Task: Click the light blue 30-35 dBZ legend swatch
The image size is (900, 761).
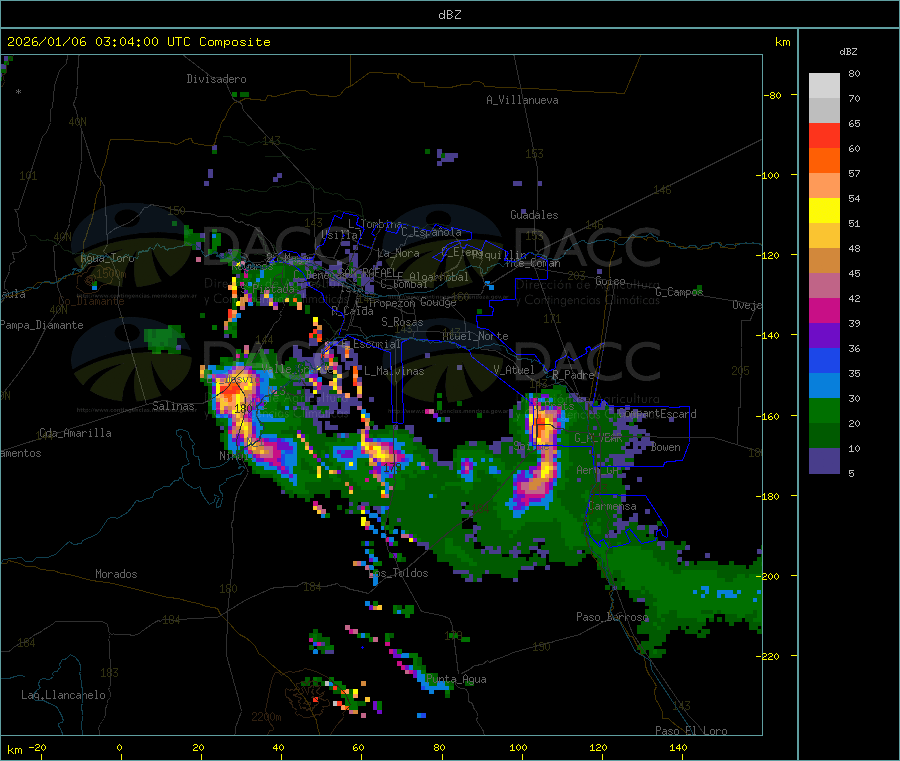Action: coord(824,386)
